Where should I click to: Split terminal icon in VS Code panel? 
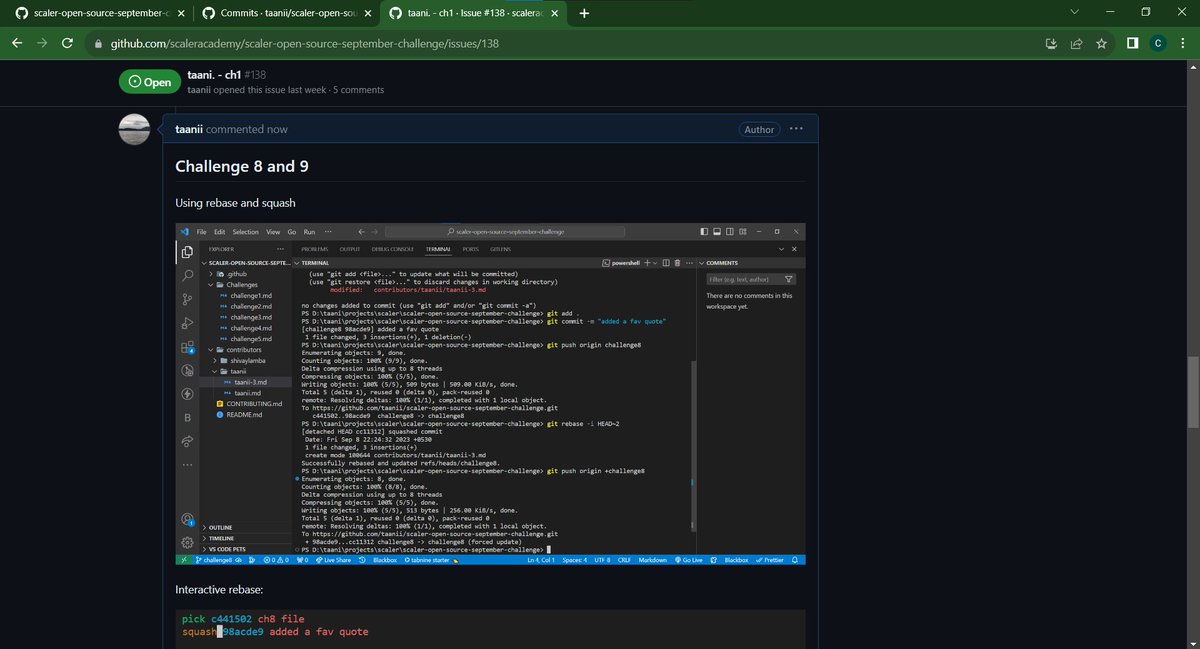click(666, 262)
